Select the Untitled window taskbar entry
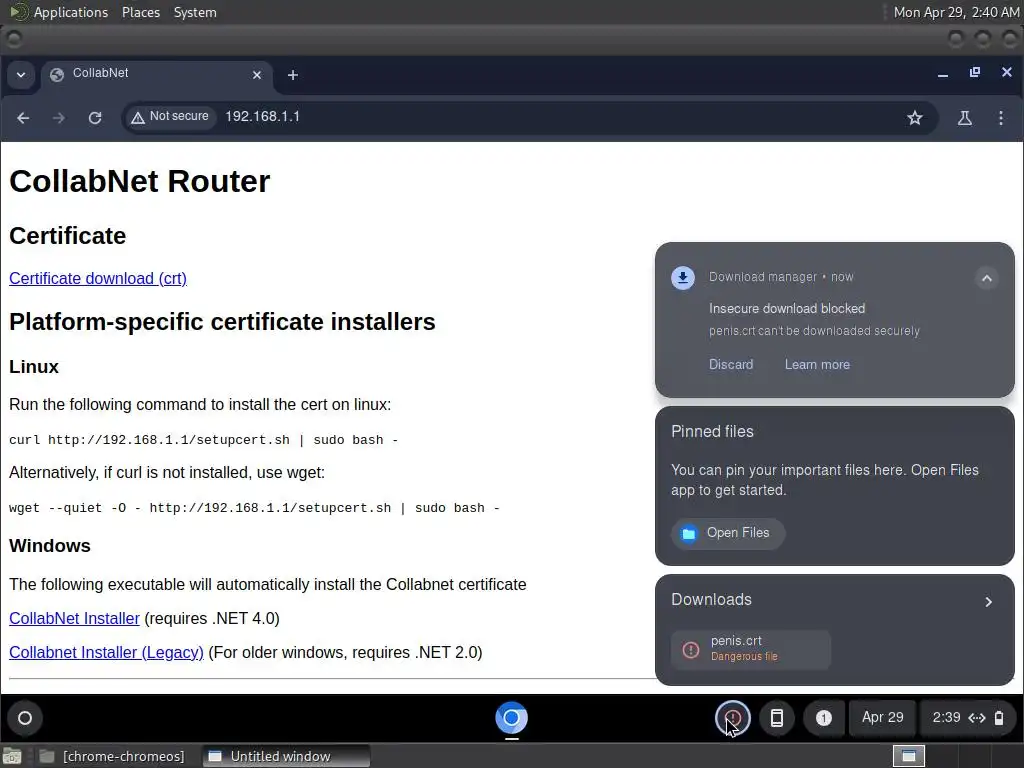Image resolution: width=1024 pixels, height=768 pixels. 285,756
